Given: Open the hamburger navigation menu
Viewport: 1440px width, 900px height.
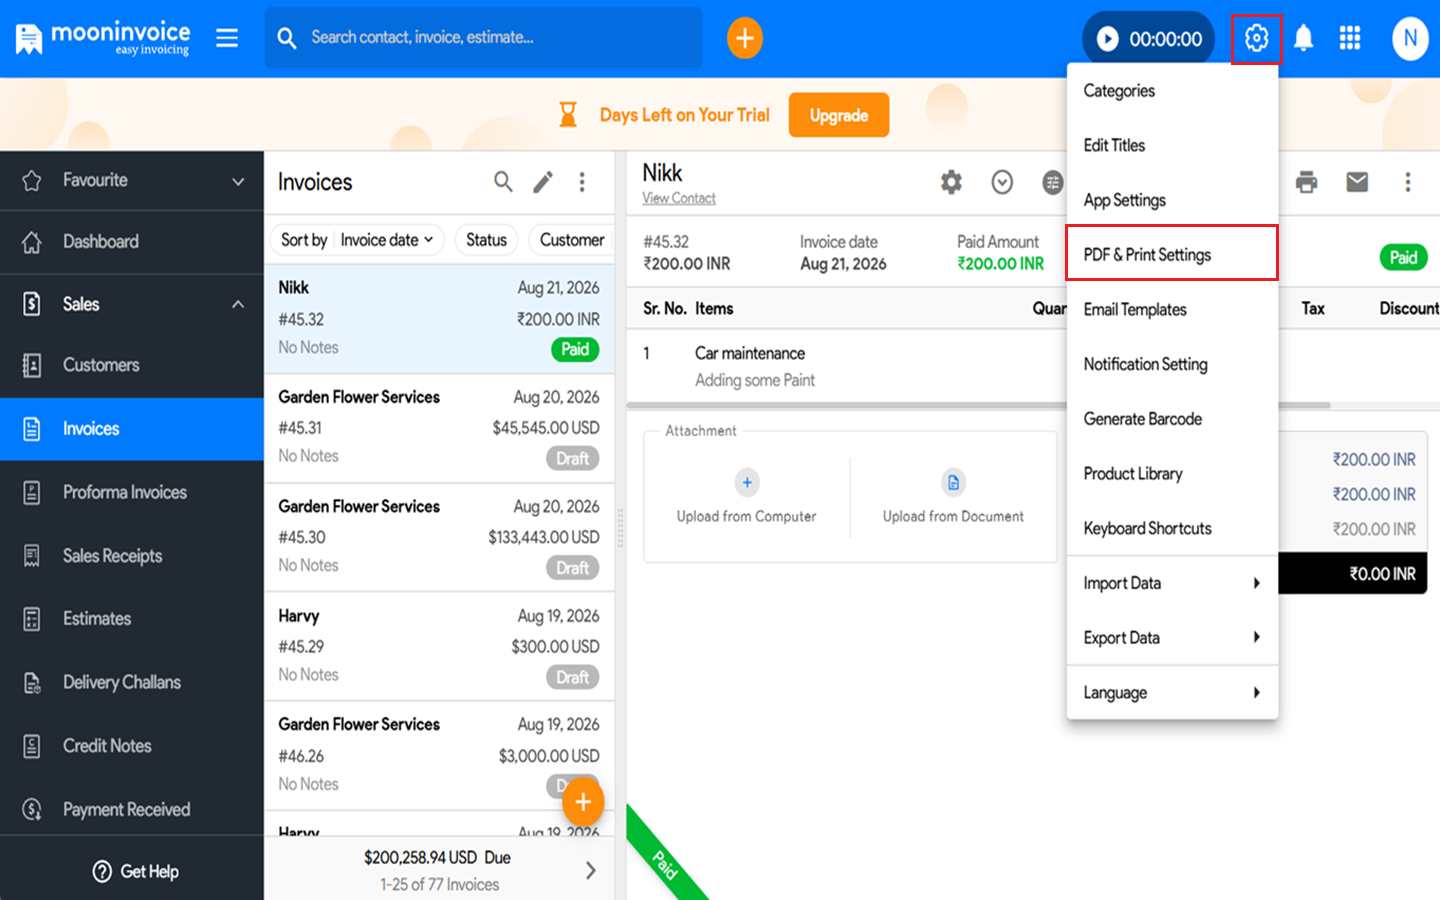Looking at the screenshot, I should pos(227,38).
